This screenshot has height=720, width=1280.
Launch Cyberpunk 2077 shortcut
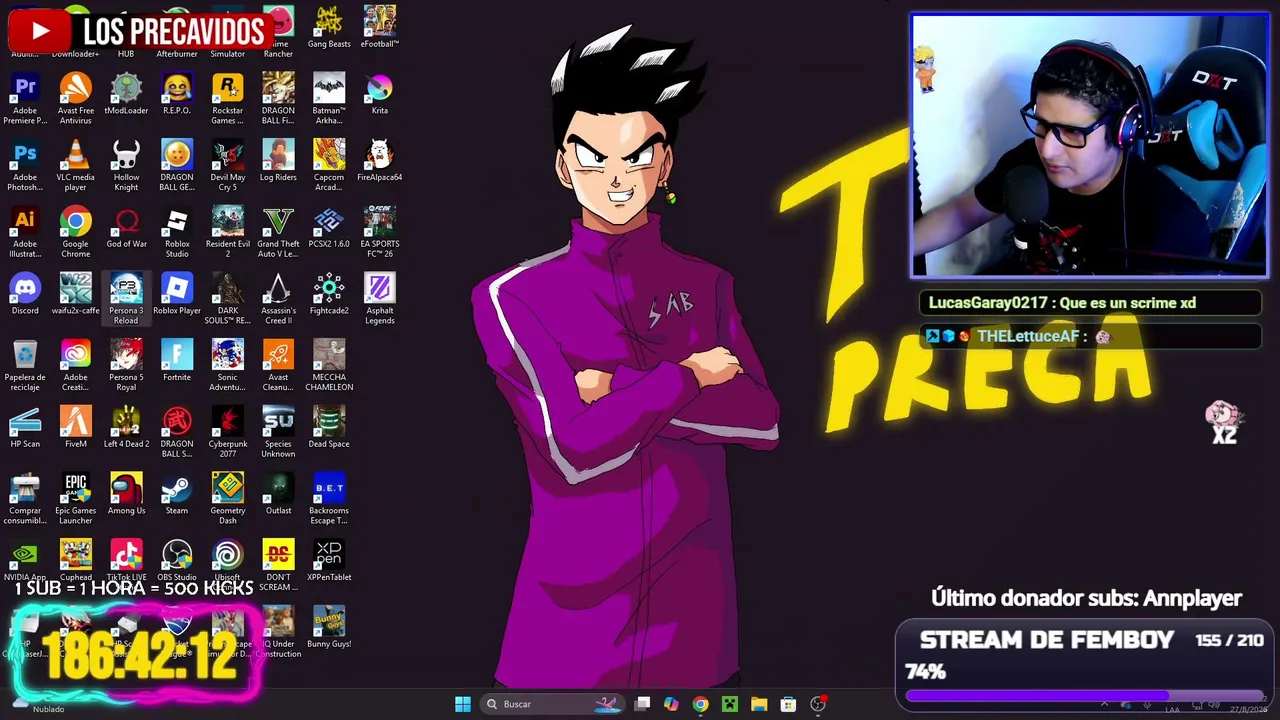coord(228,433)
